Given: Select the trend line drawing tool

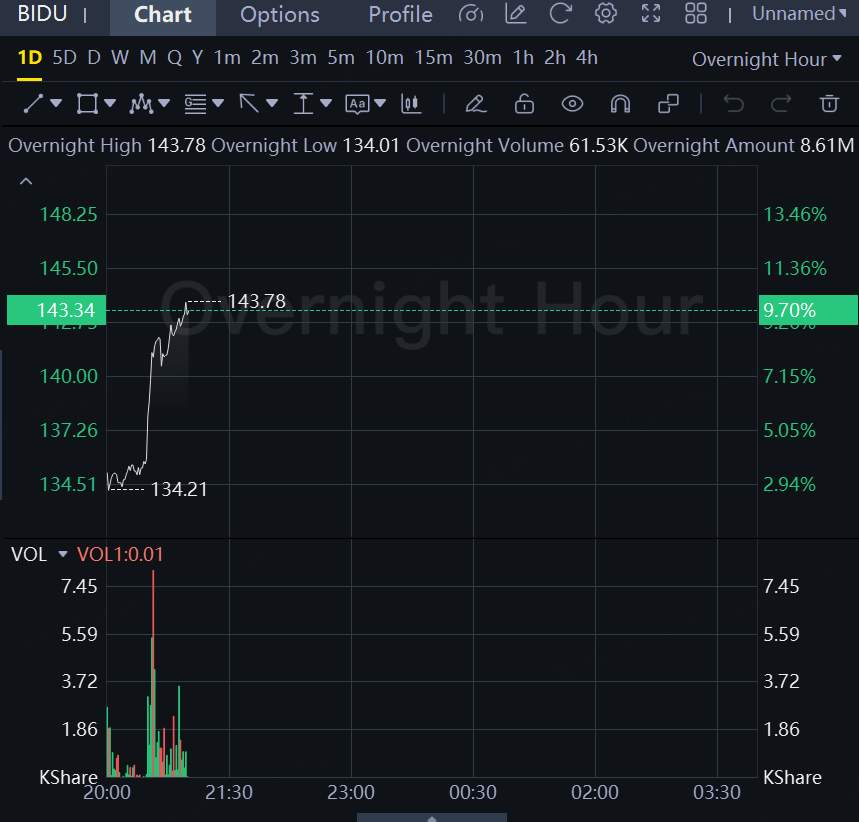Looking at the screenshot, I should (33, 104).
